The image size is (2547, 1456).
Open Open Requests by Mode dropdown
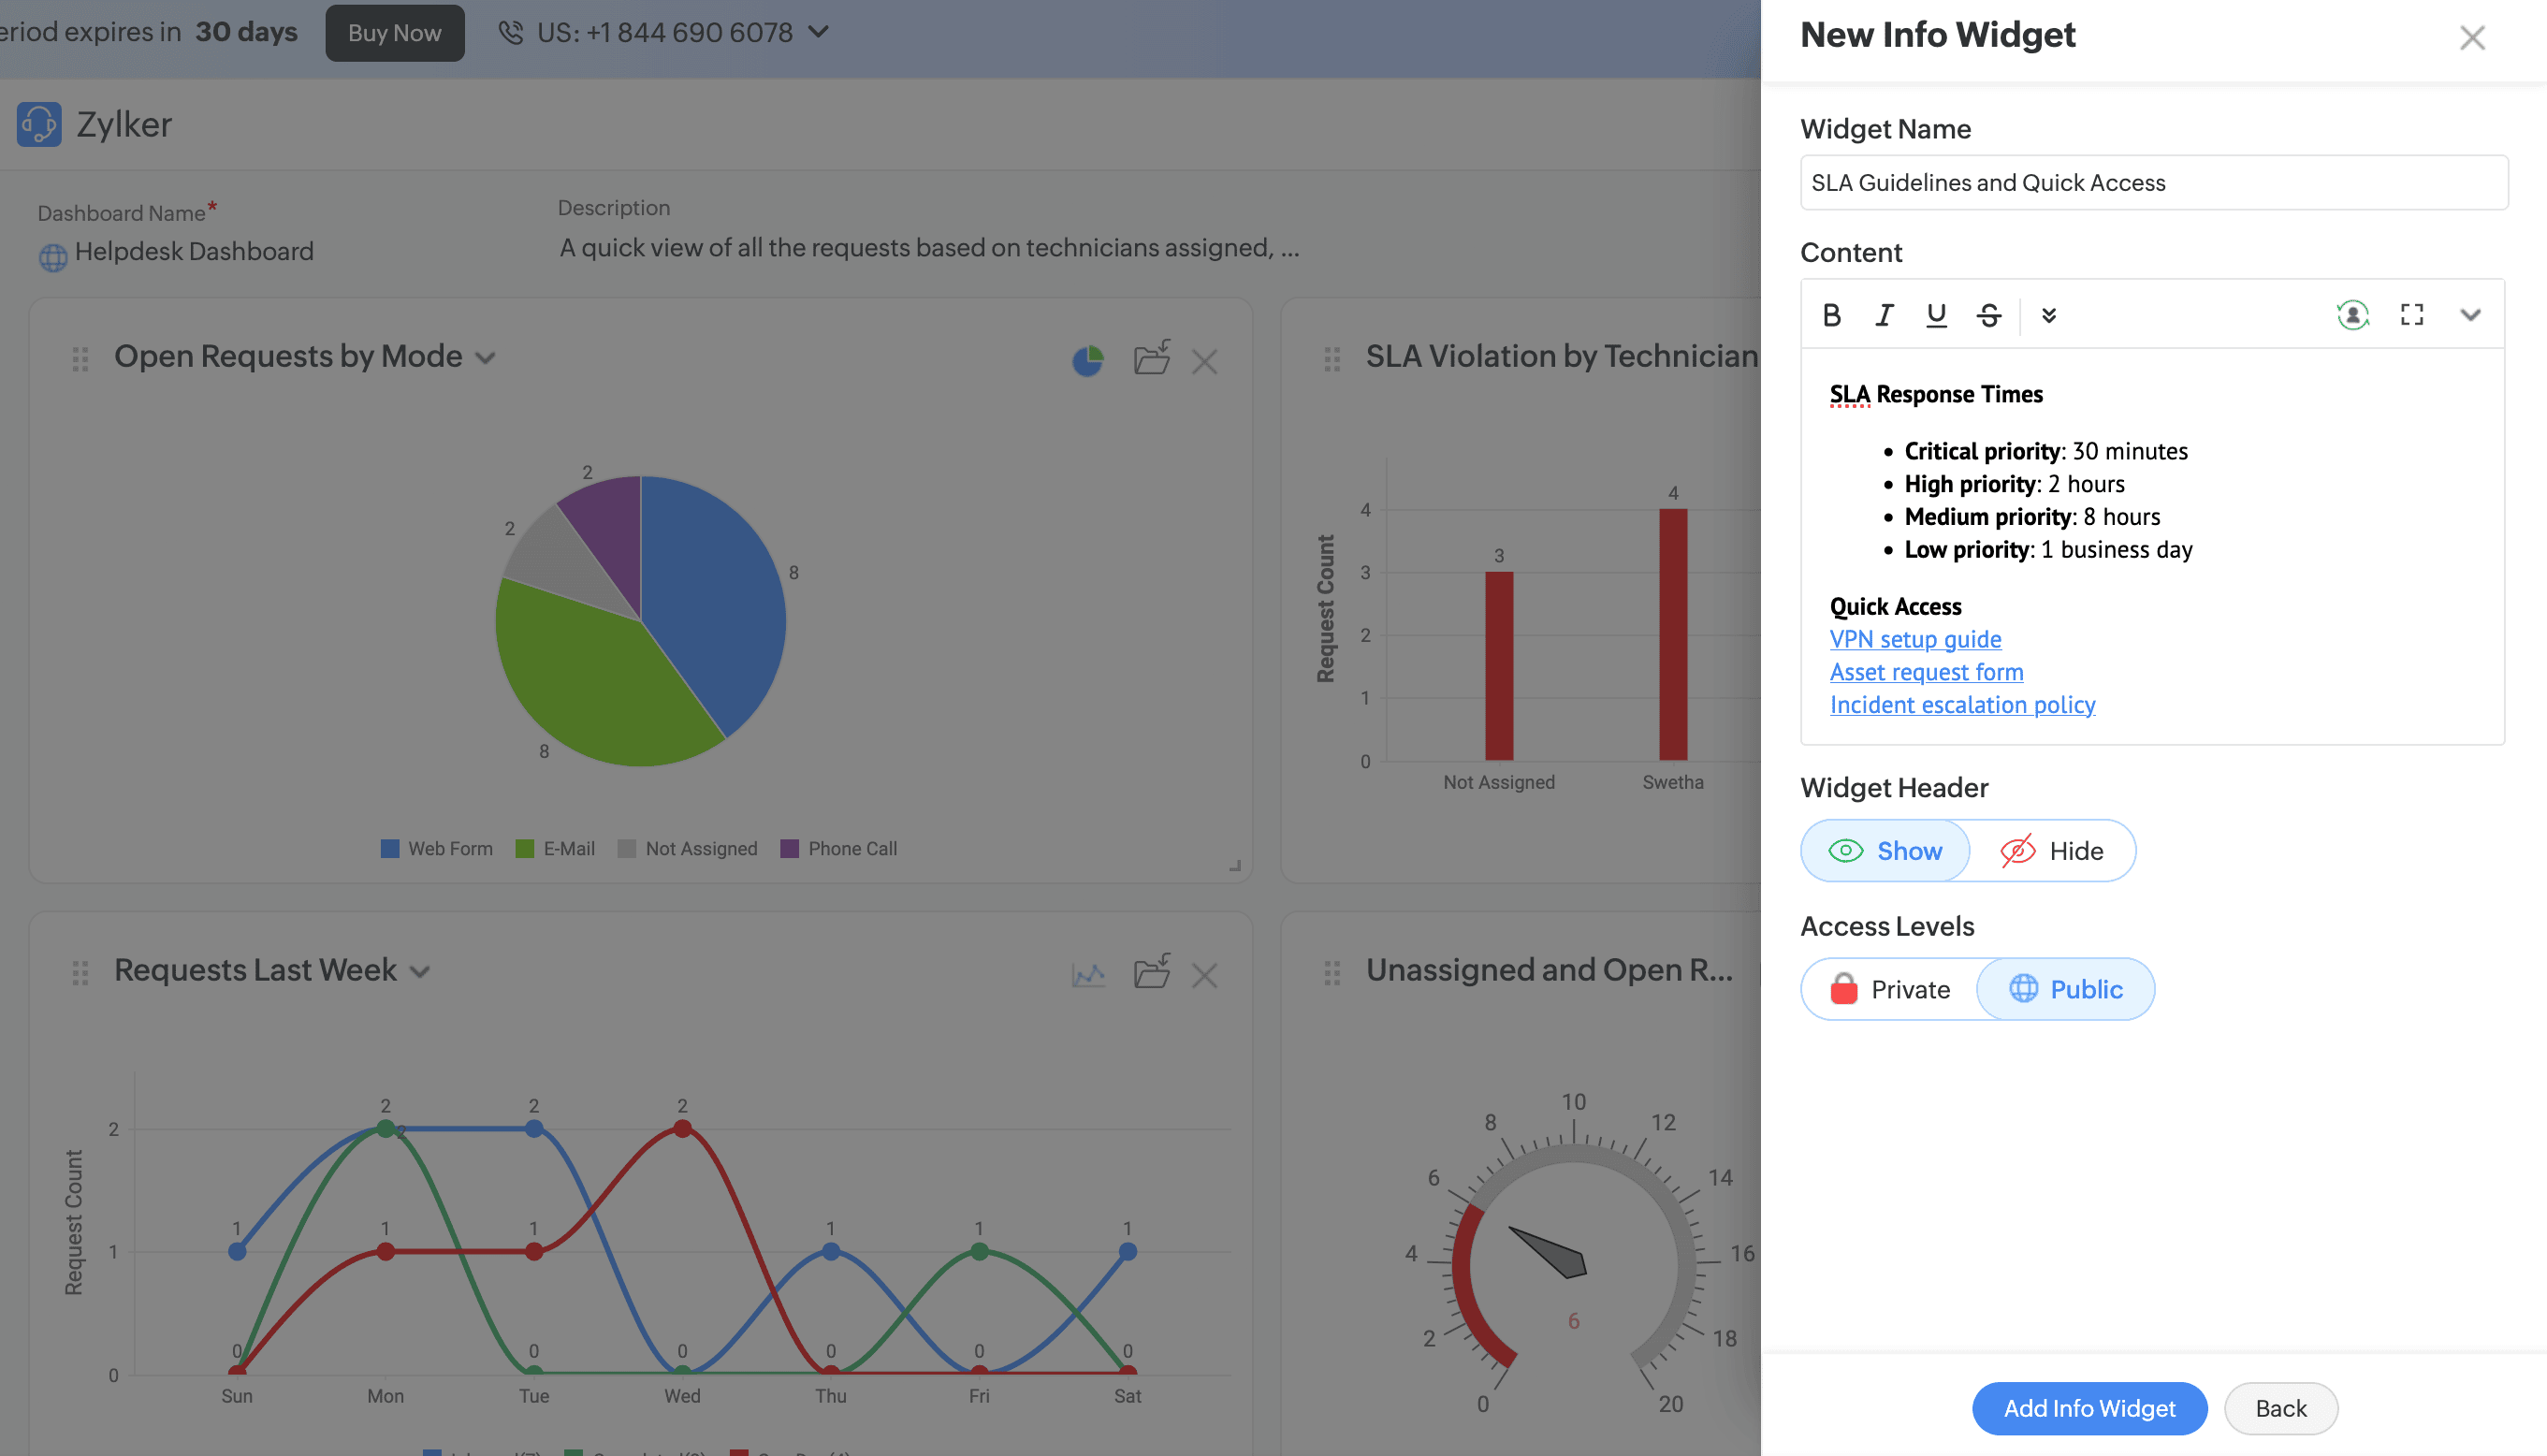coord(486,358)
